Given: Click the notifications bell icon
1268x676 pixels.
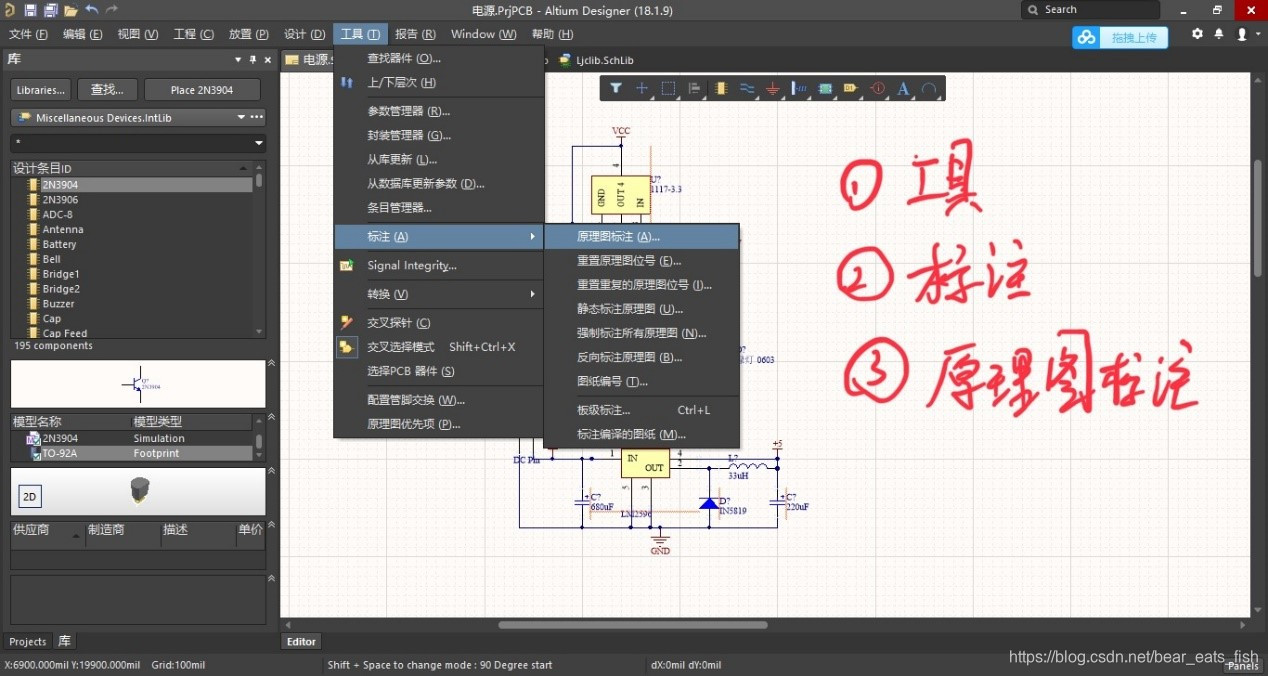Looking at the screenshot, I should pos(1220,33).
